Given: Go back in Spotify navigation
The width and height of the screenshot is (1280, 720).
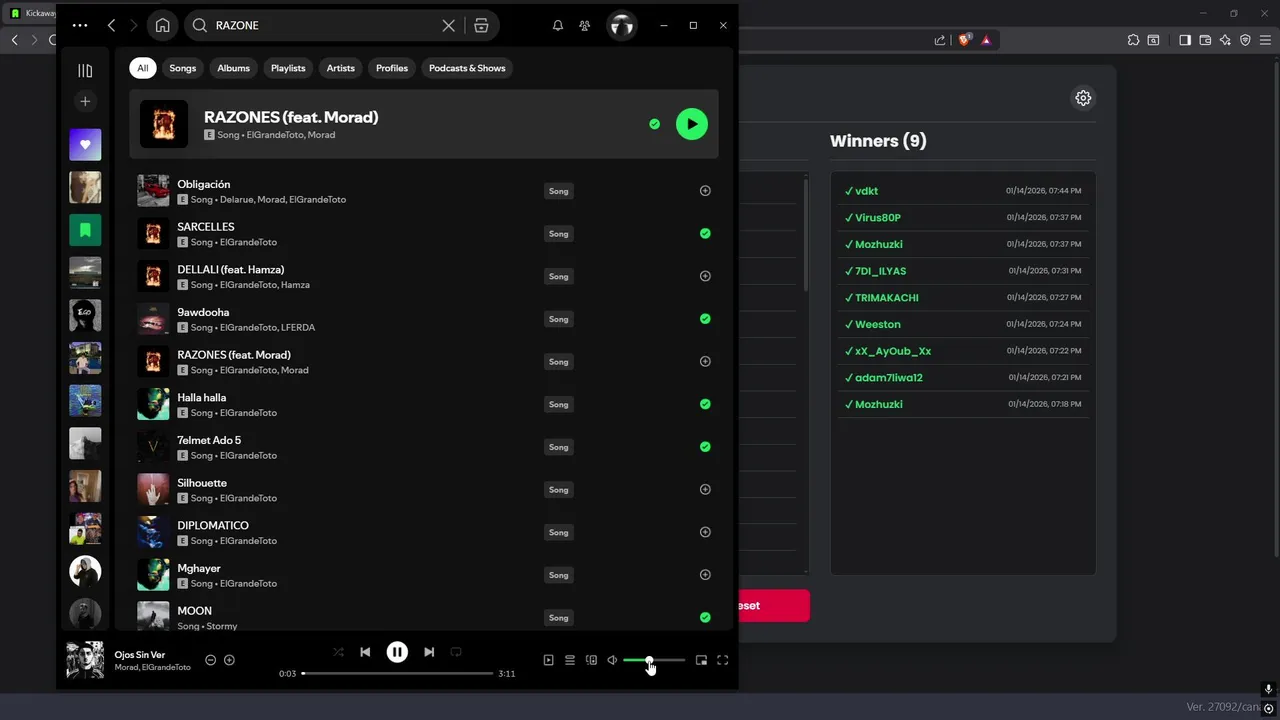Looking at the screenshot, I should click(x=111, y=25).
